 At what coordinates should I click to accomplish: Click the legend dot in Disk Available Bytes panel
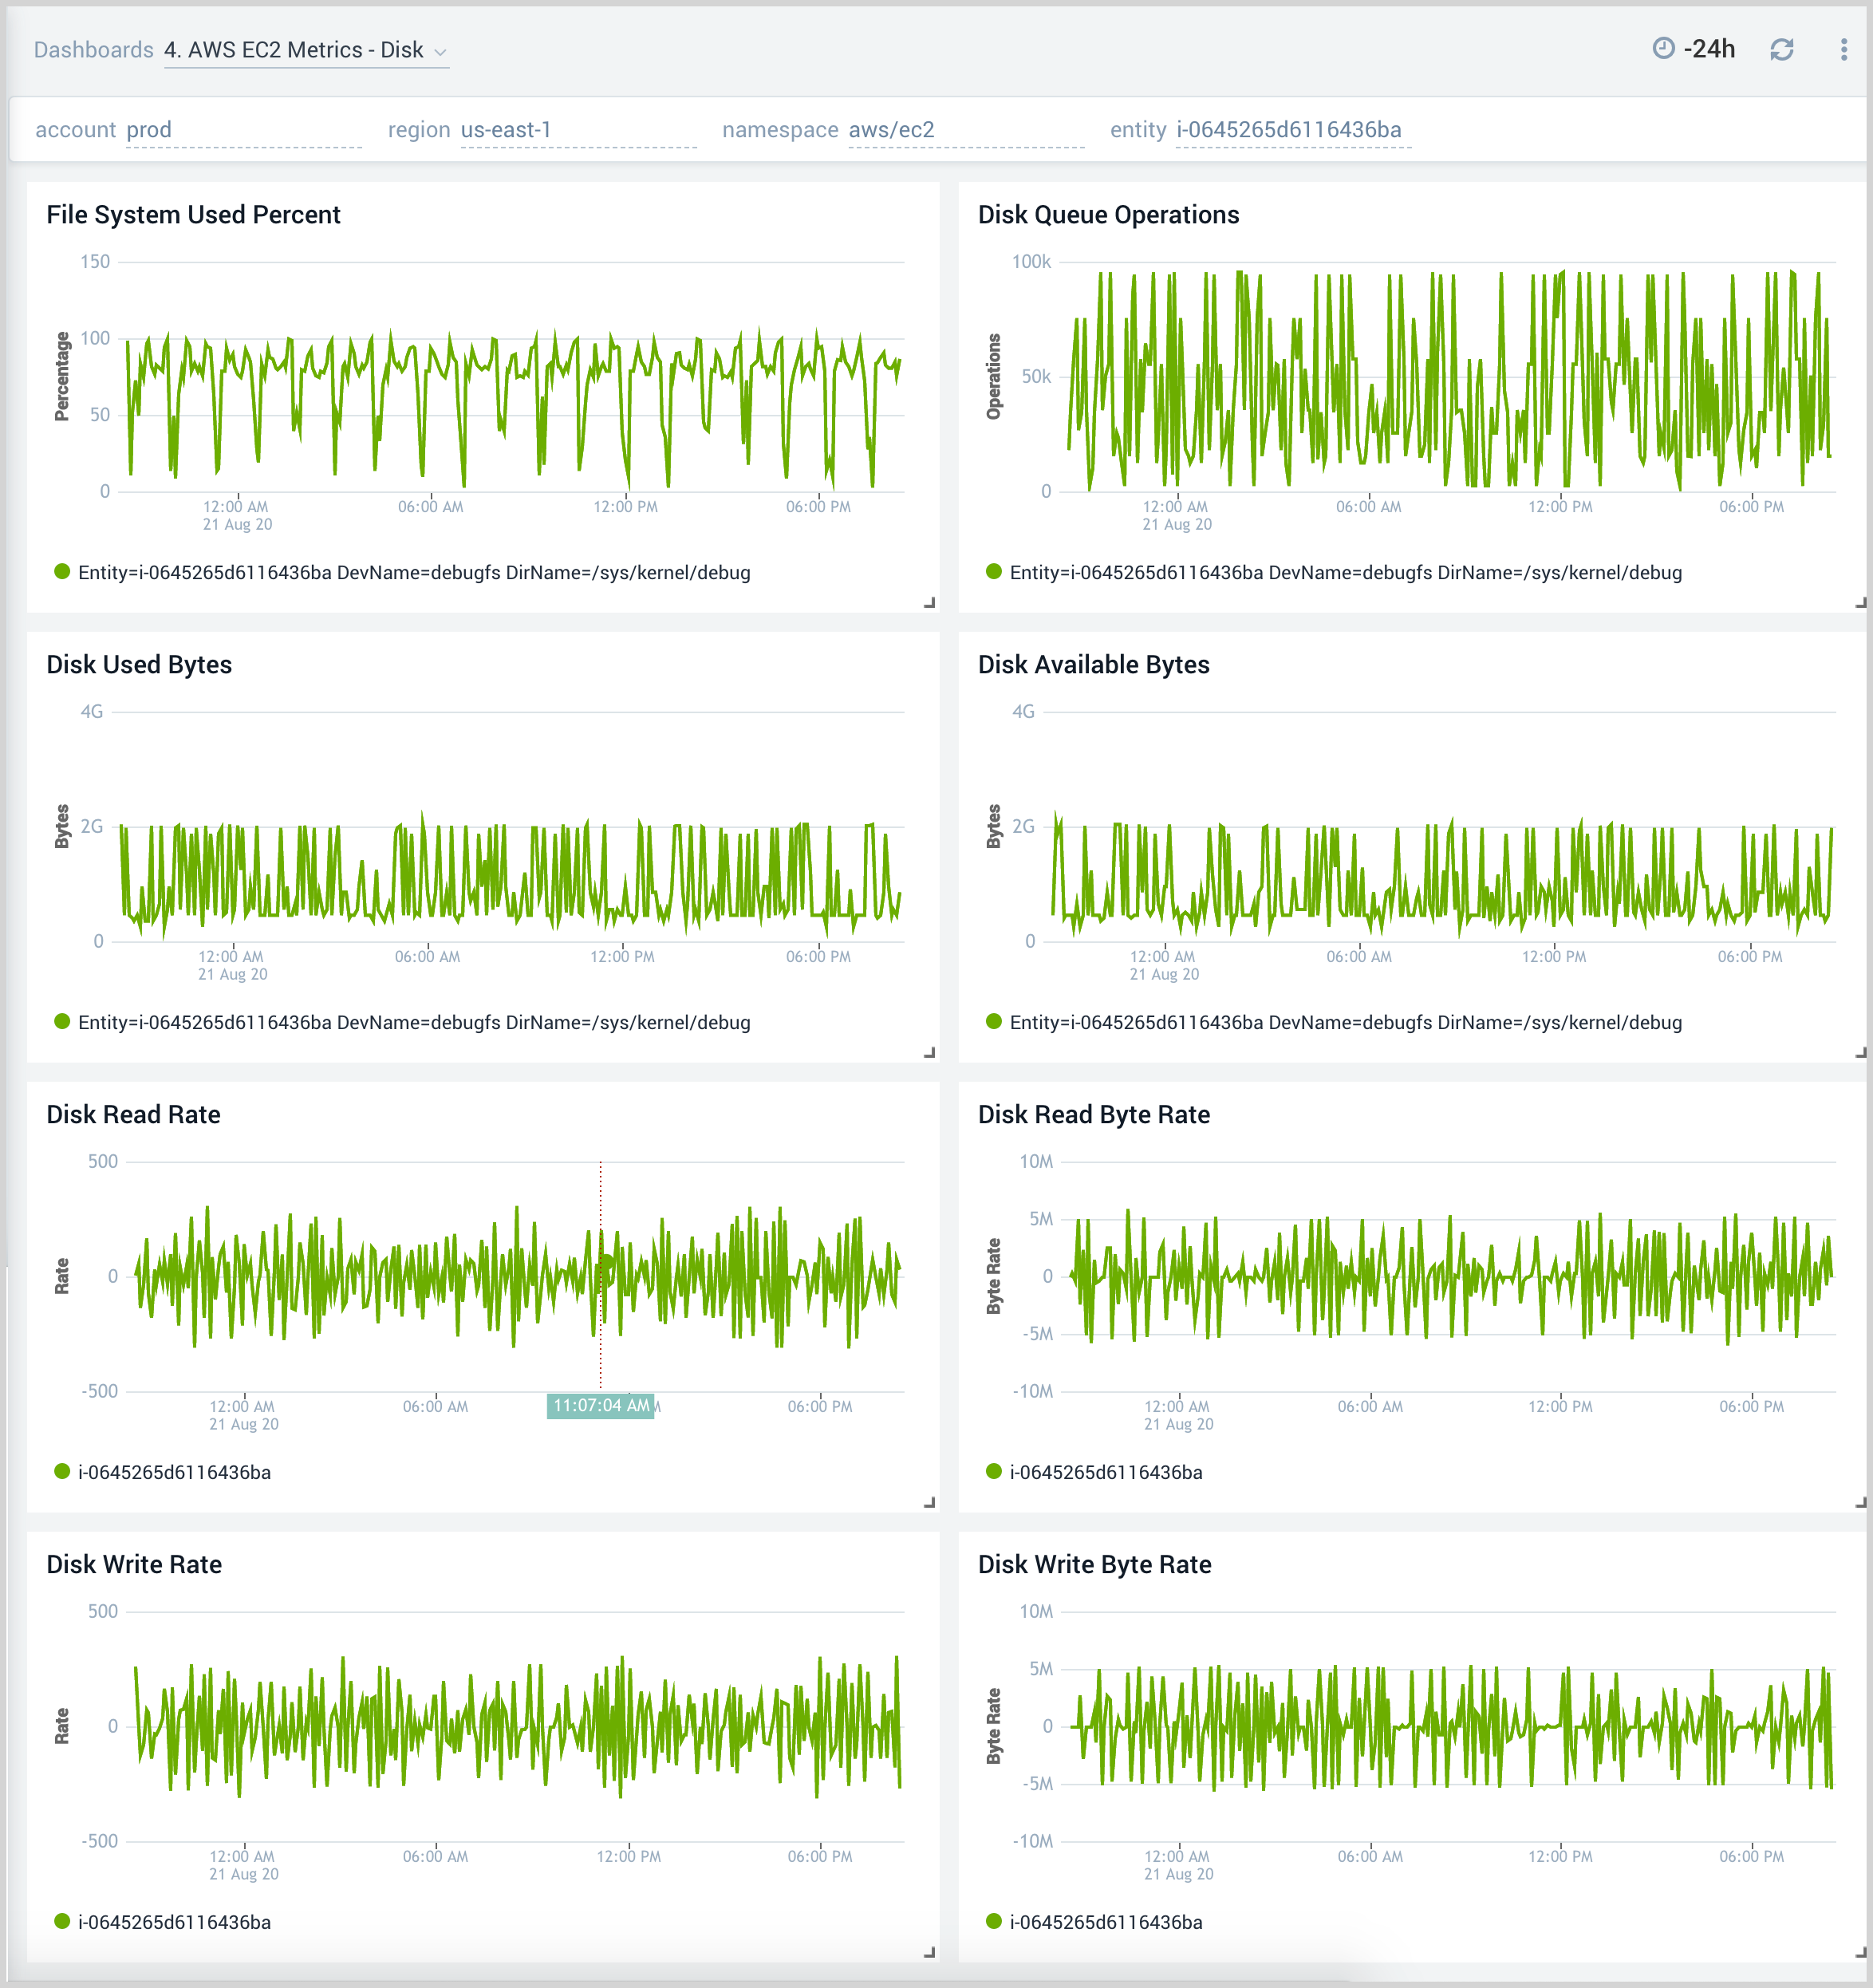[x=992, y=1022]
